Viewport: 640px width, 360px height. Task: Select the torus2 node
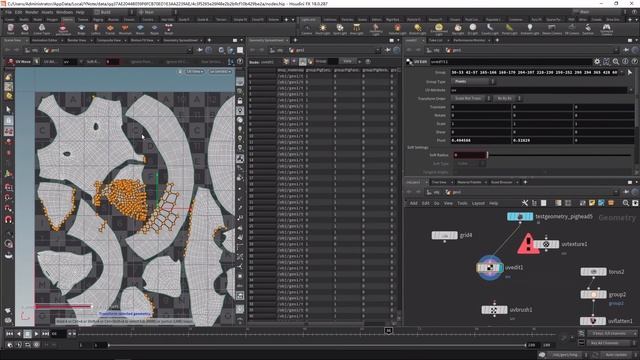[593, 271]
